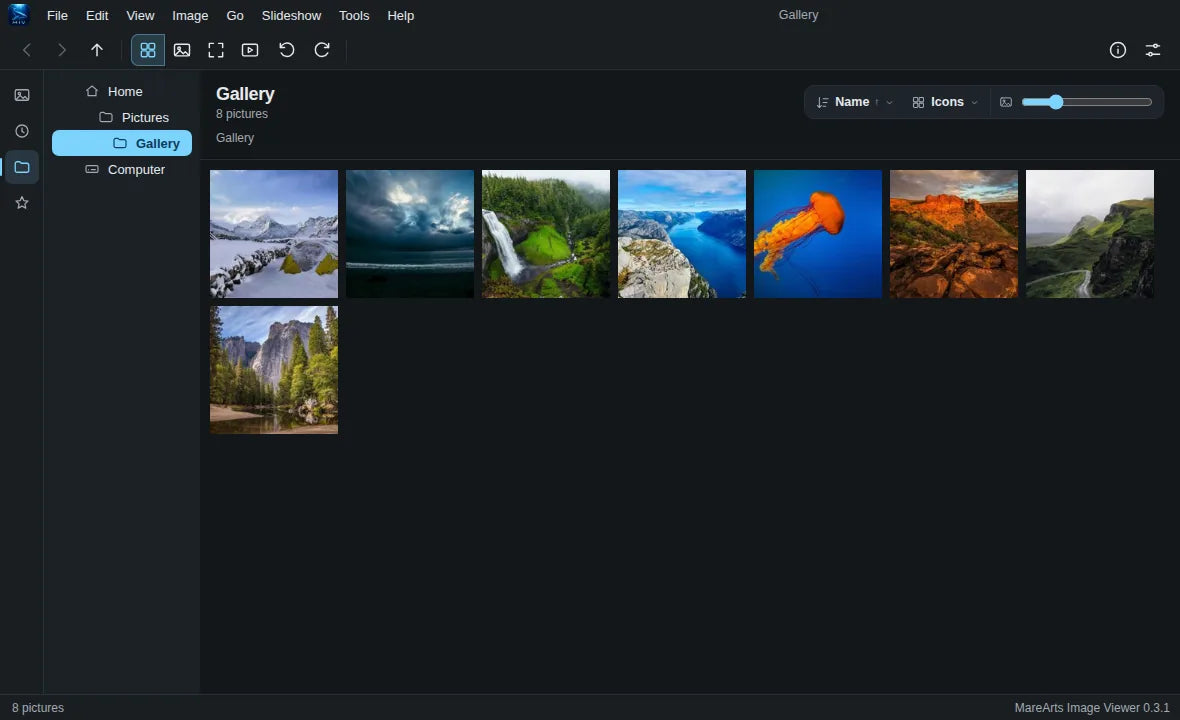
Task: Click the '8 pictures' status bar text
Action: [x=38, y=707]
